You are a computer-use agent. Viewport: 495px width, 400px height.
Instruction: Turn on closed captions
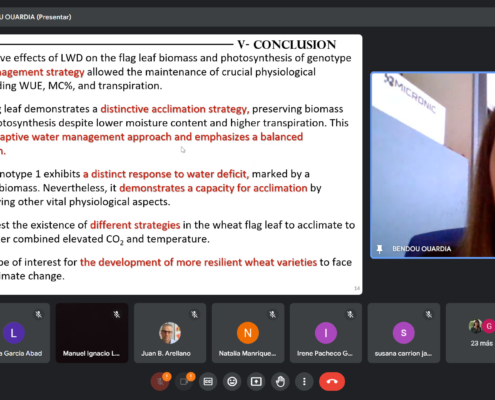208,382
